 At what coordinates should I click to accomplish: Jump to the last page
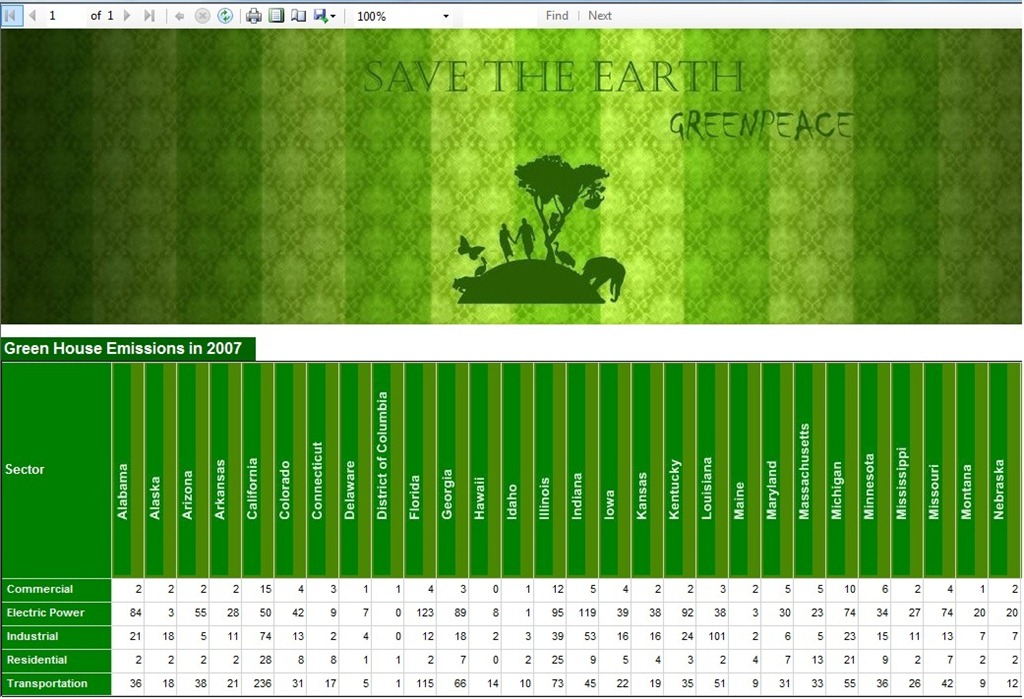[150, 15]
